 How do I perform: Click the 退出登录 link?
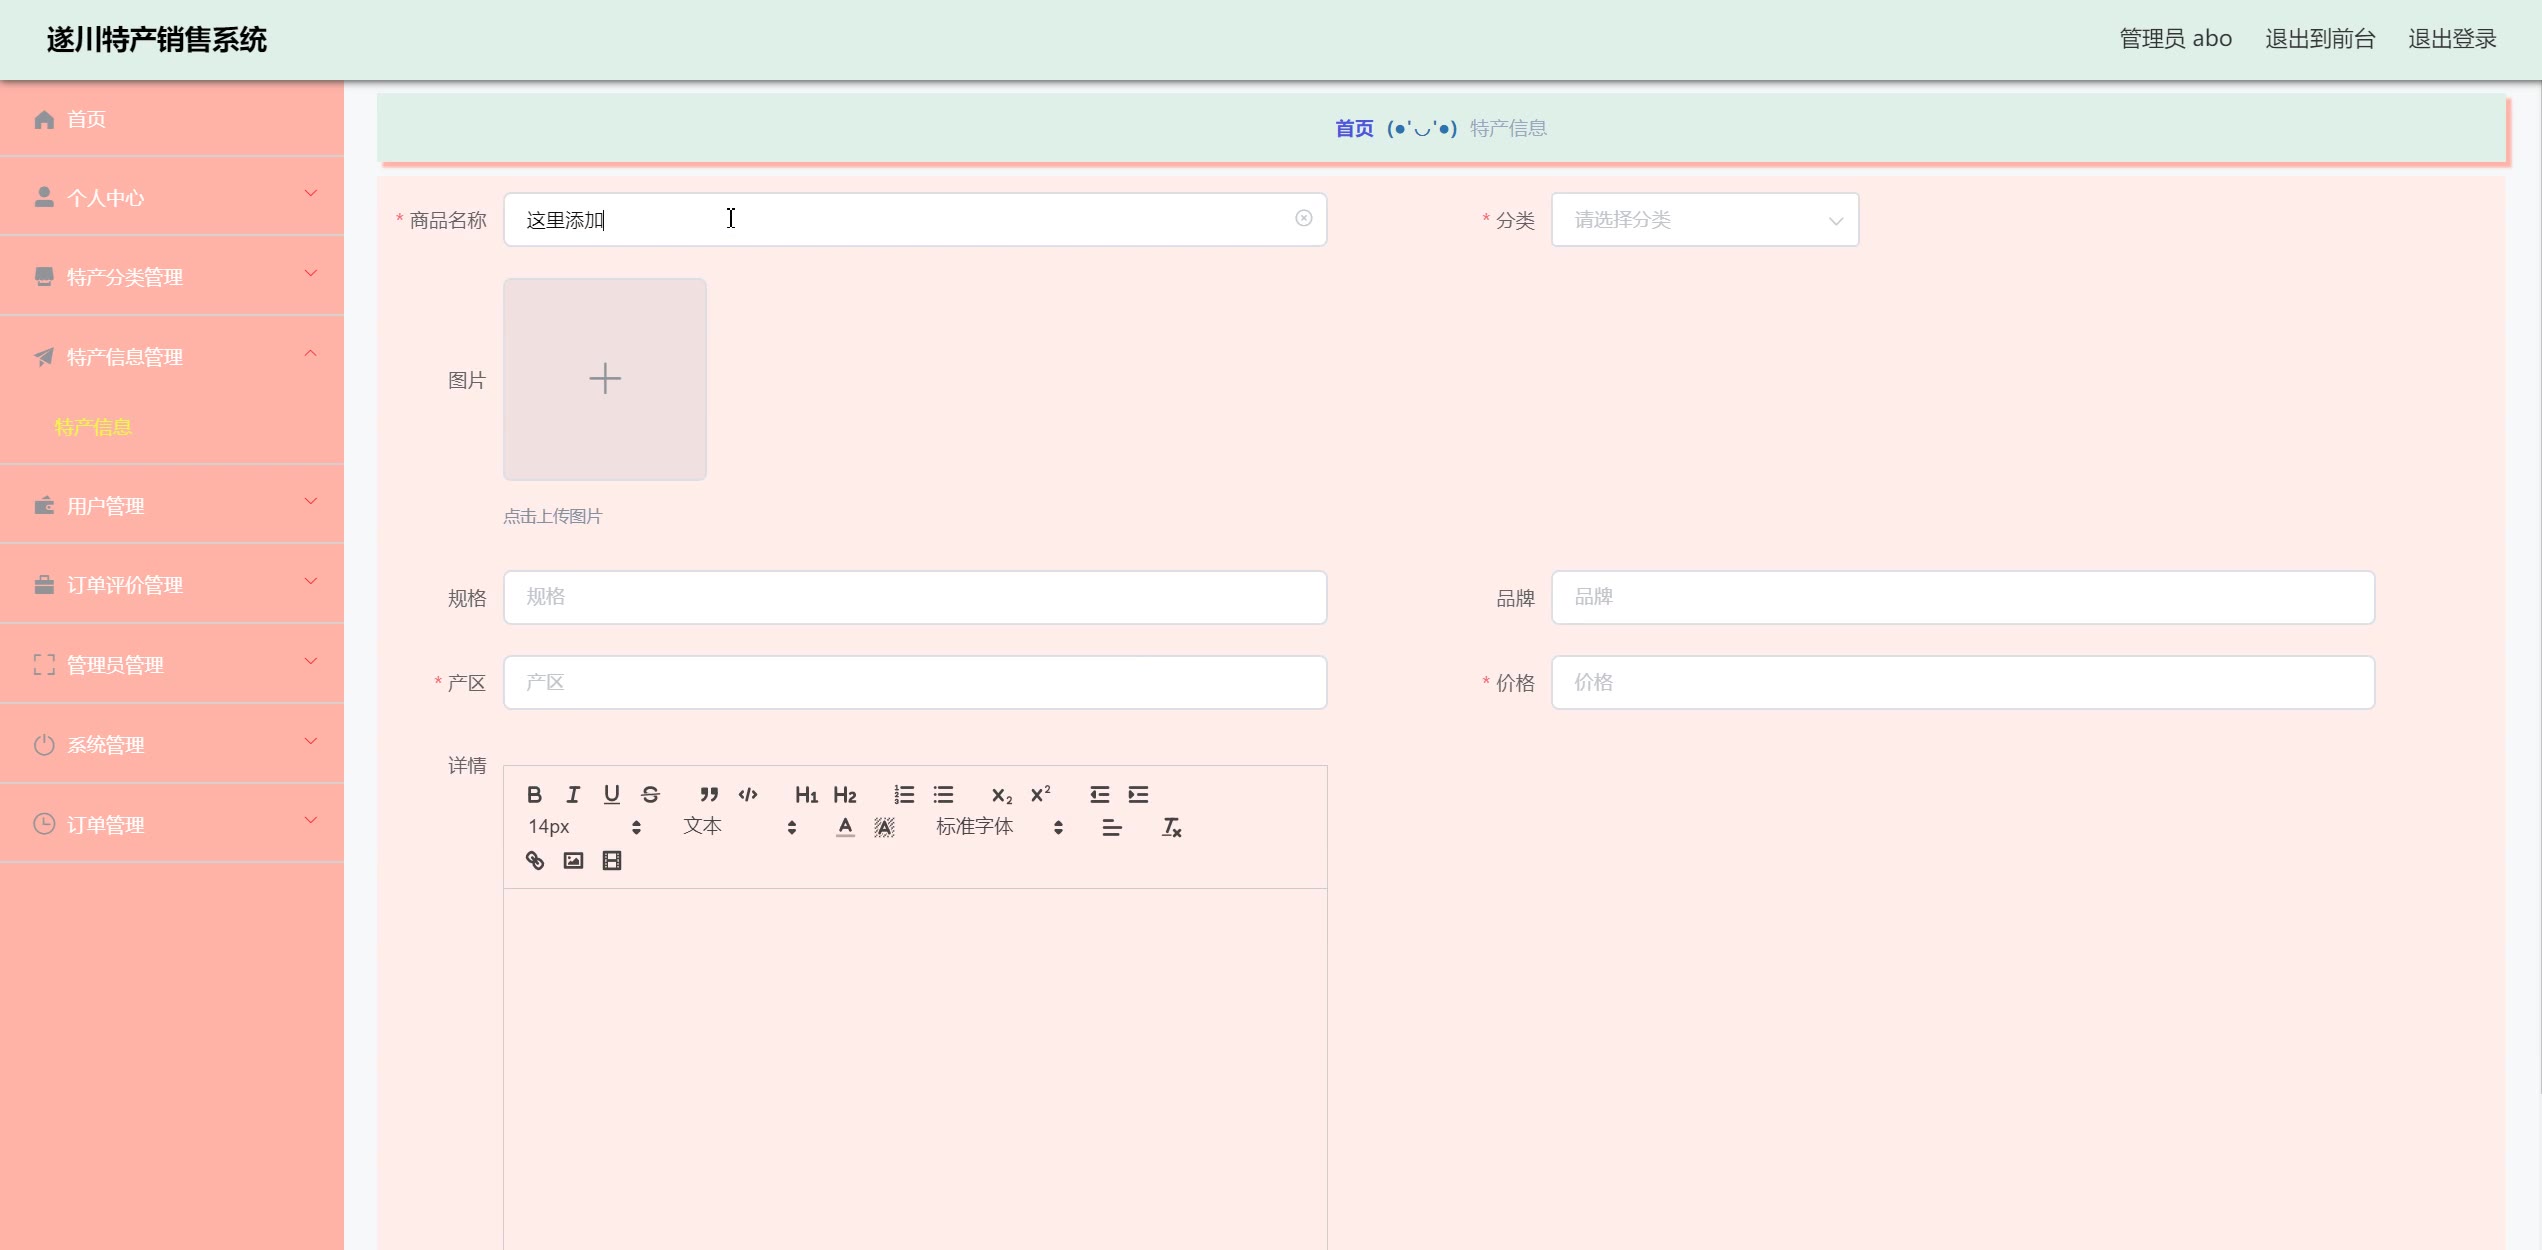(x=2452, y=39)
